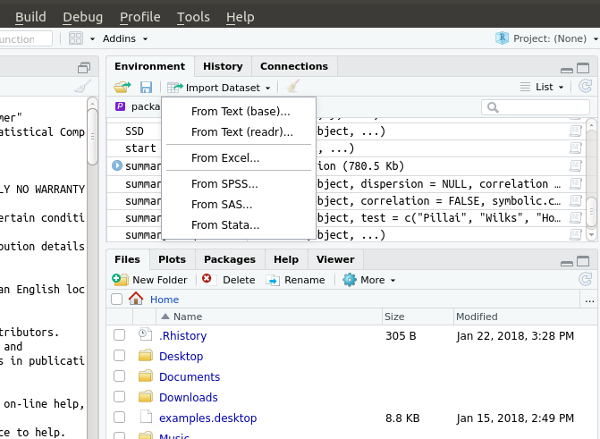Click the Home icon in file path
This screenshot has width=600, height=439.
(x=136, y=299)
